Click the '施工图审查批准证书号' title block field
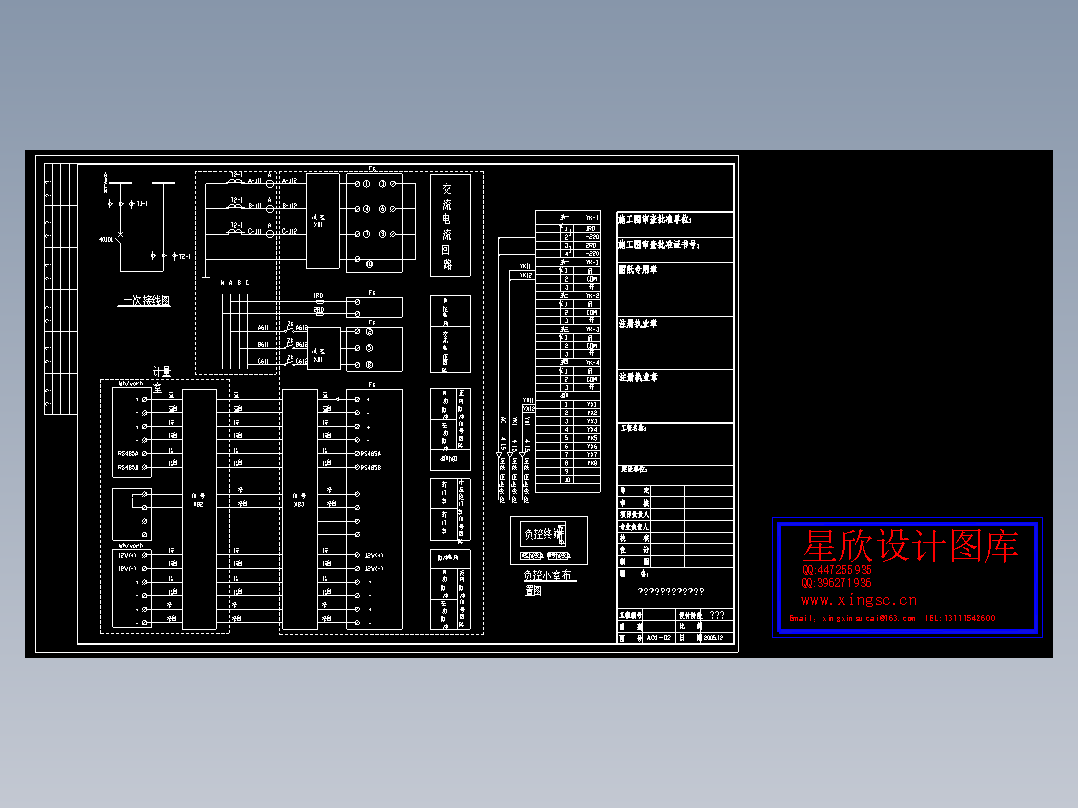 675,250
